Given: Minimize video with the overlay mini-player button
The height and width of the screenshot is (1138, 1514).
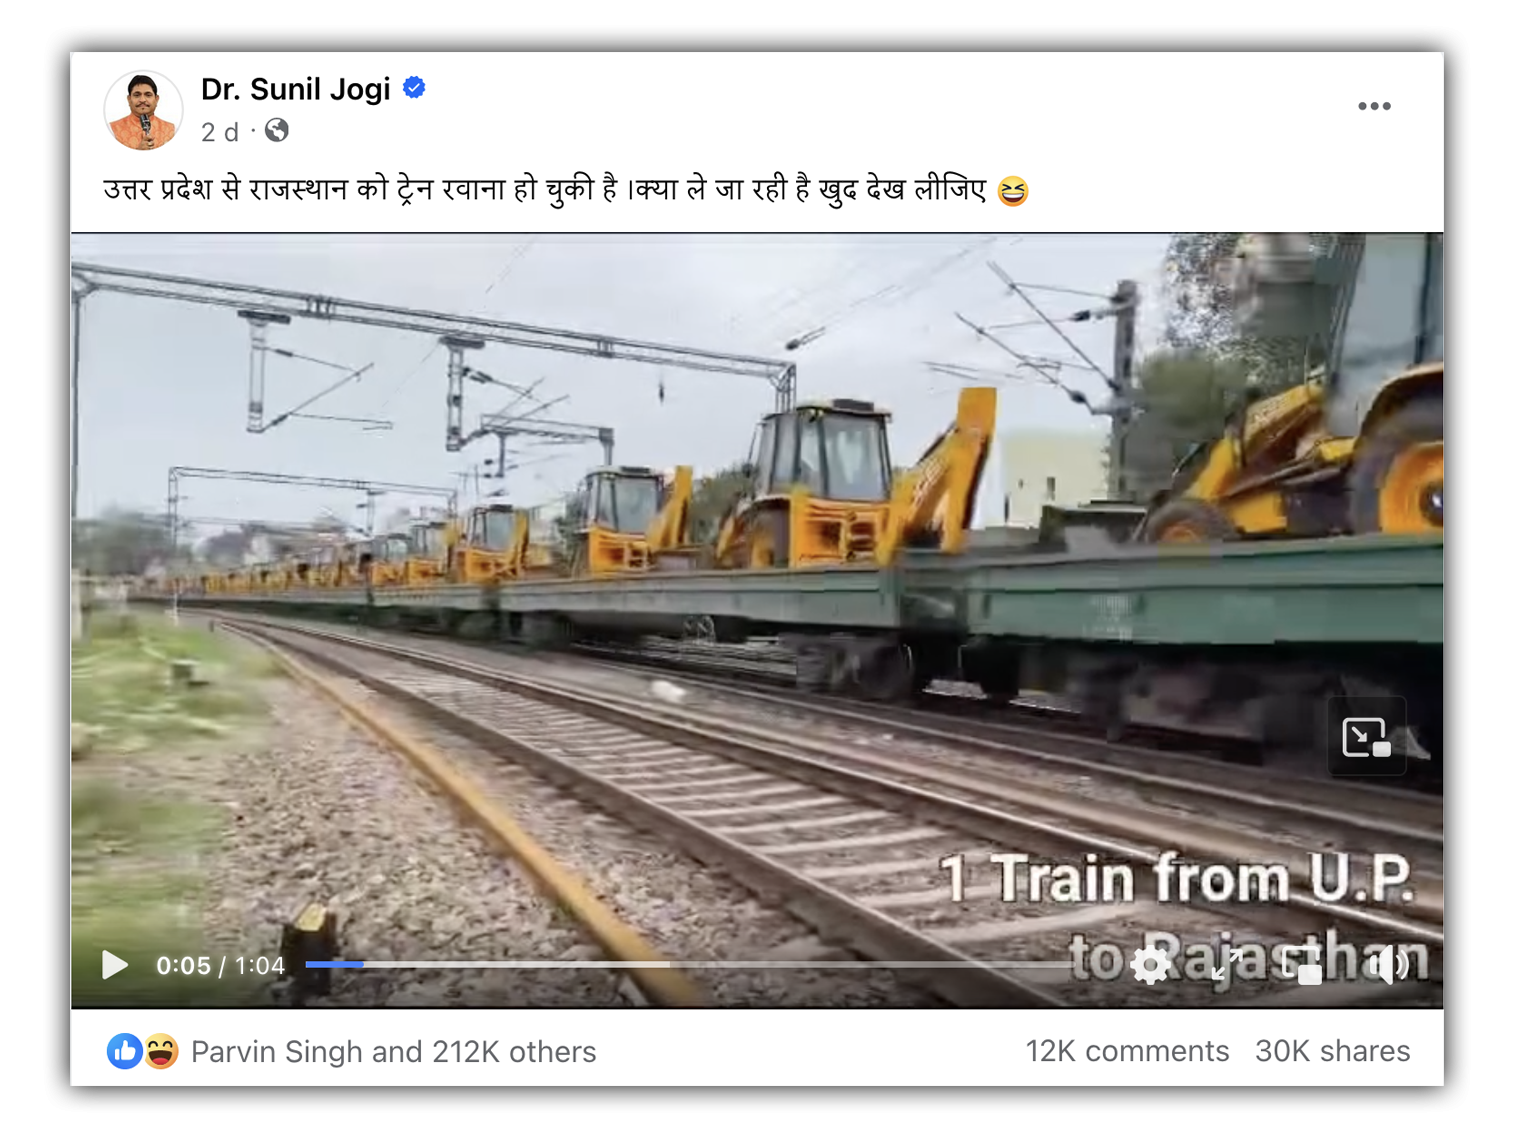Looking at the screenshot, I should click(x=1366, y=737).
